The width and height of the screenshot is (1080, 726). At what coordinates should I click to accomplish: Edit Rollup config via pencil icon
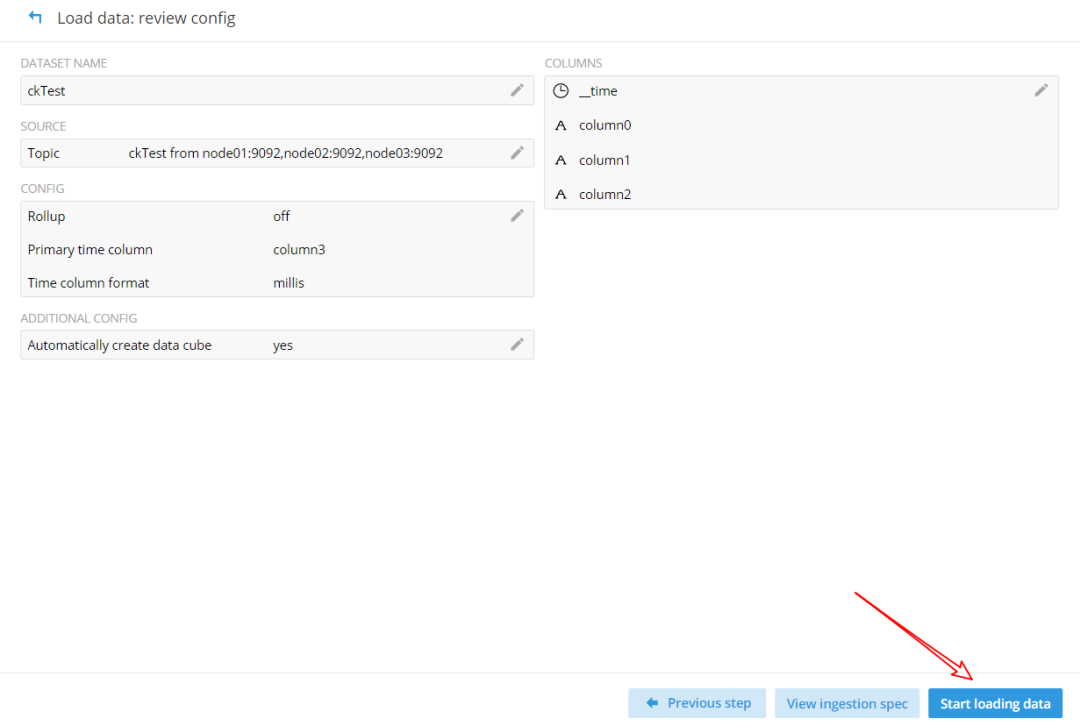(x=517, y=216)
